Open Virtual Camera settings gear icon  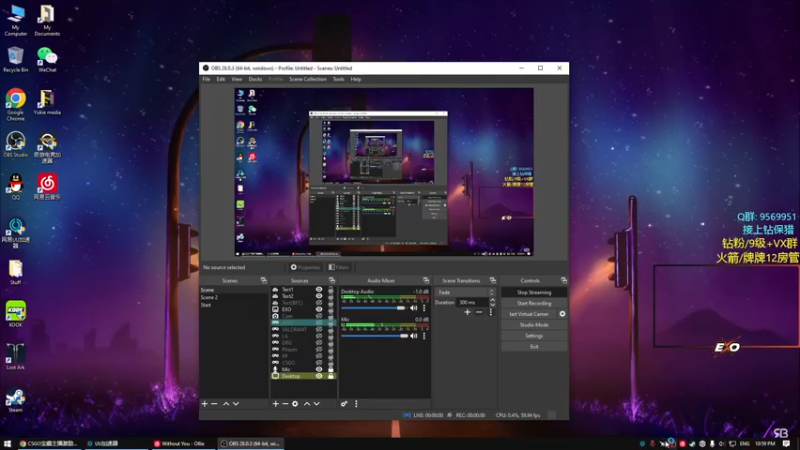point(562,314)
